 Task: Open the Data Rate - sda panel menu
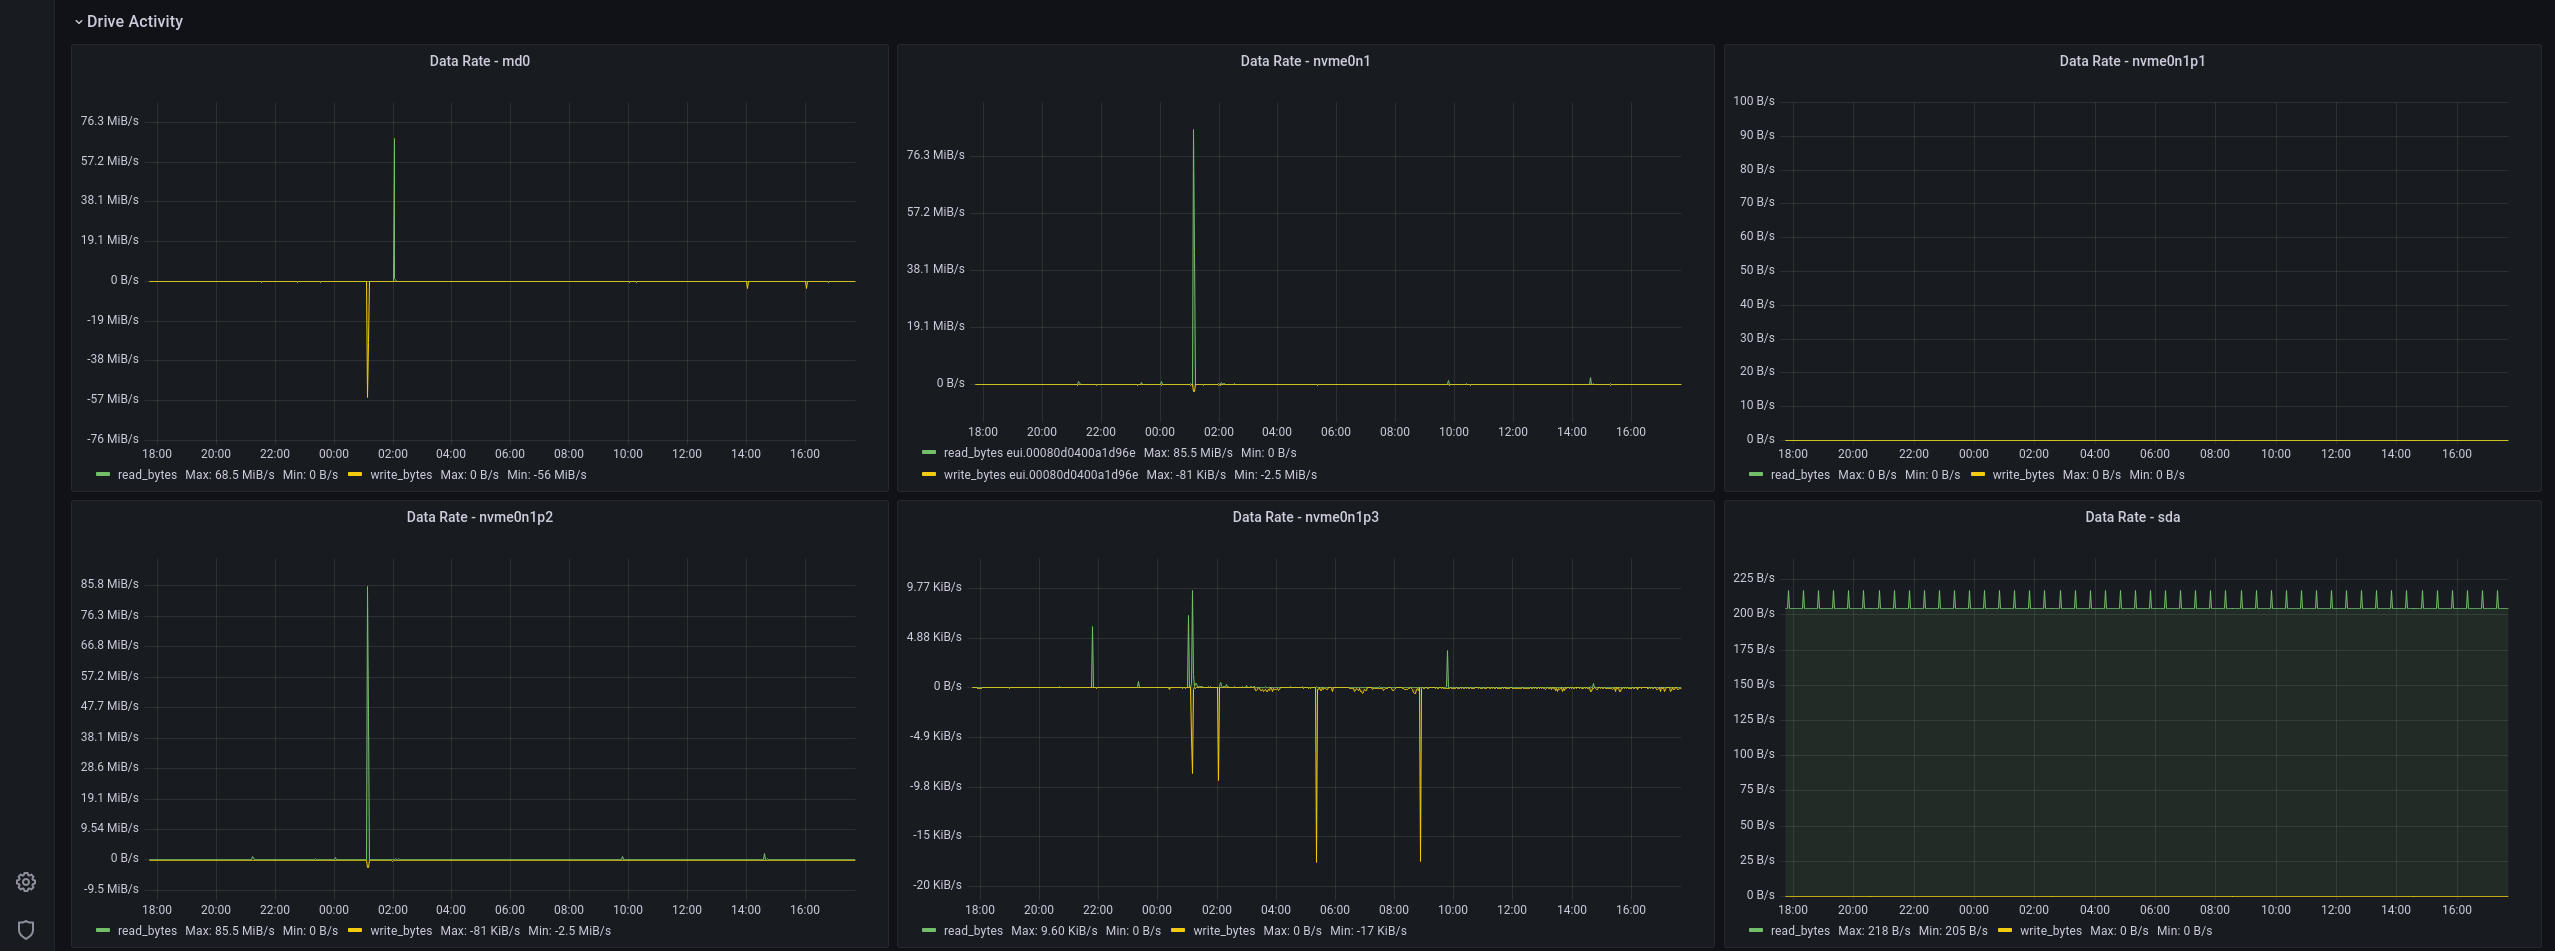(x=2132, y=517)
